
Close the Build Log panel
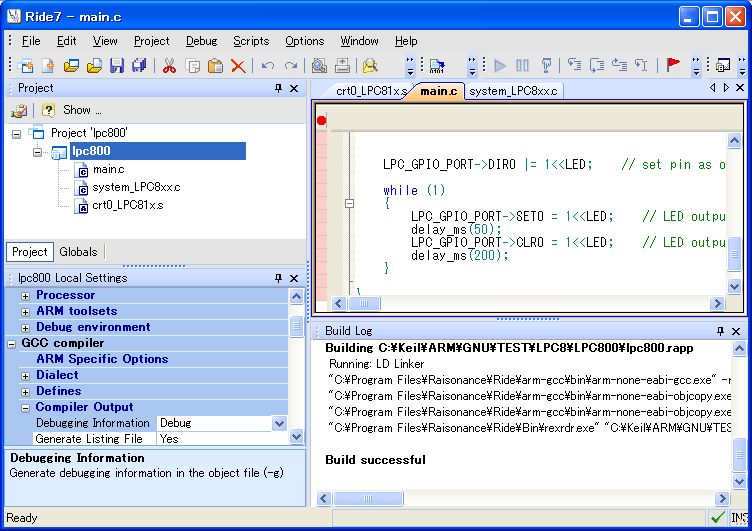coord(736,331)
